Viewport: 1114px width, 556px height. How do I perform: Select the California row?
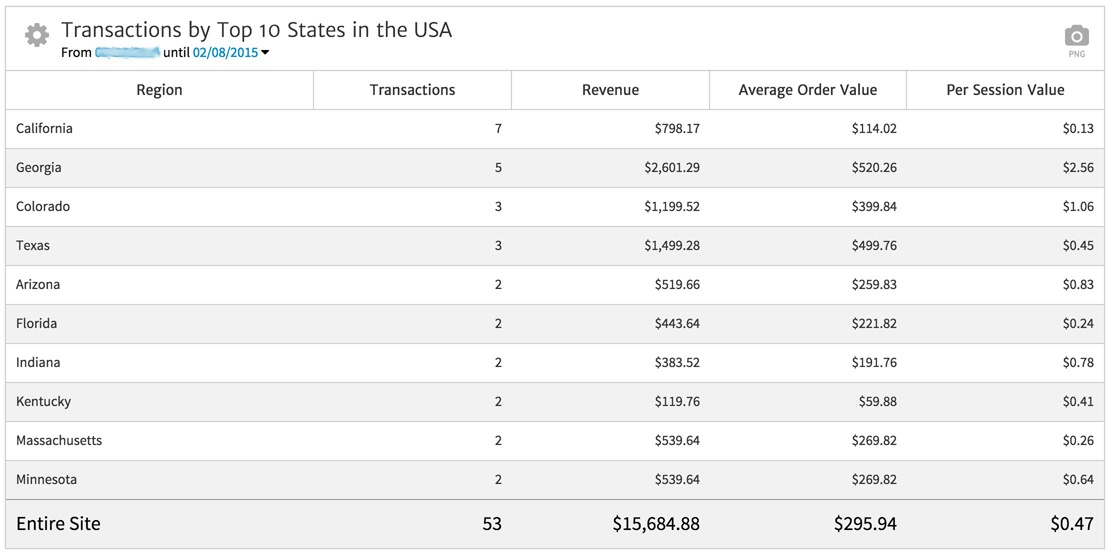coord(44,128)
